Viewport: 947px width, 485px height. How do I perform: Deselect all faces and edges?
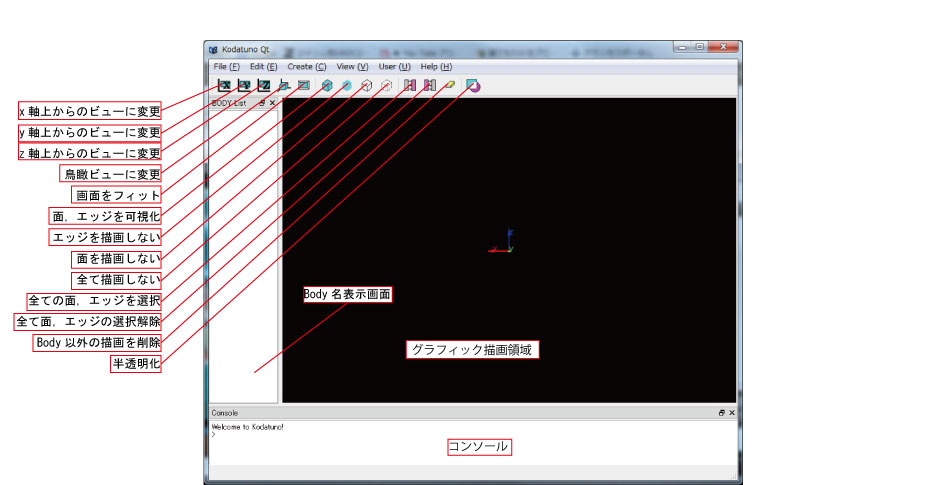click(429, 86)
